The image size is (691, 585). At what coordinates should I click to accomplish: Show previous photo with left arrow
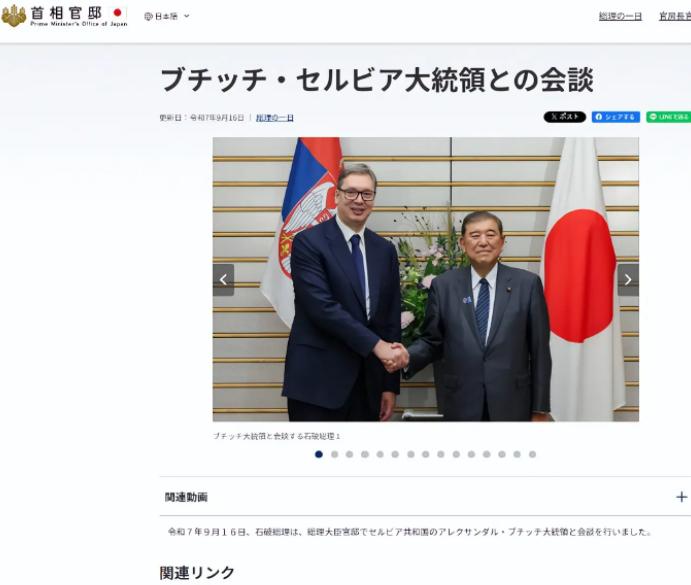click(223, 280)
